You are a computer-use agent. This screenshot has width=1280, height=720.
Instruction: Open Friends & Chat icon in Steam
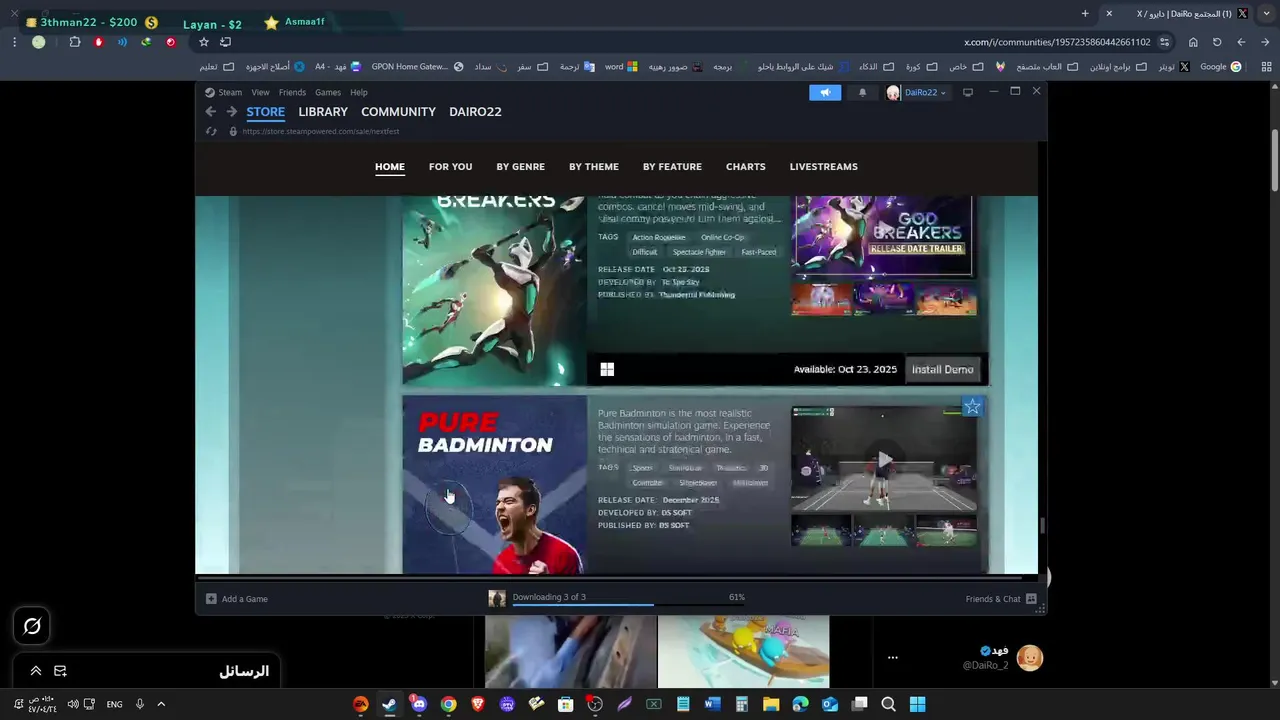(1031, 599)
